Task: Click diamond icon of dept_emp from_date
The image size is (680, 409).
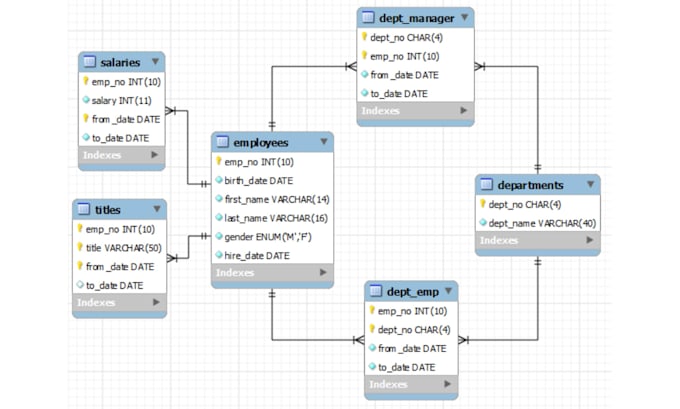Action: point(373,348)
